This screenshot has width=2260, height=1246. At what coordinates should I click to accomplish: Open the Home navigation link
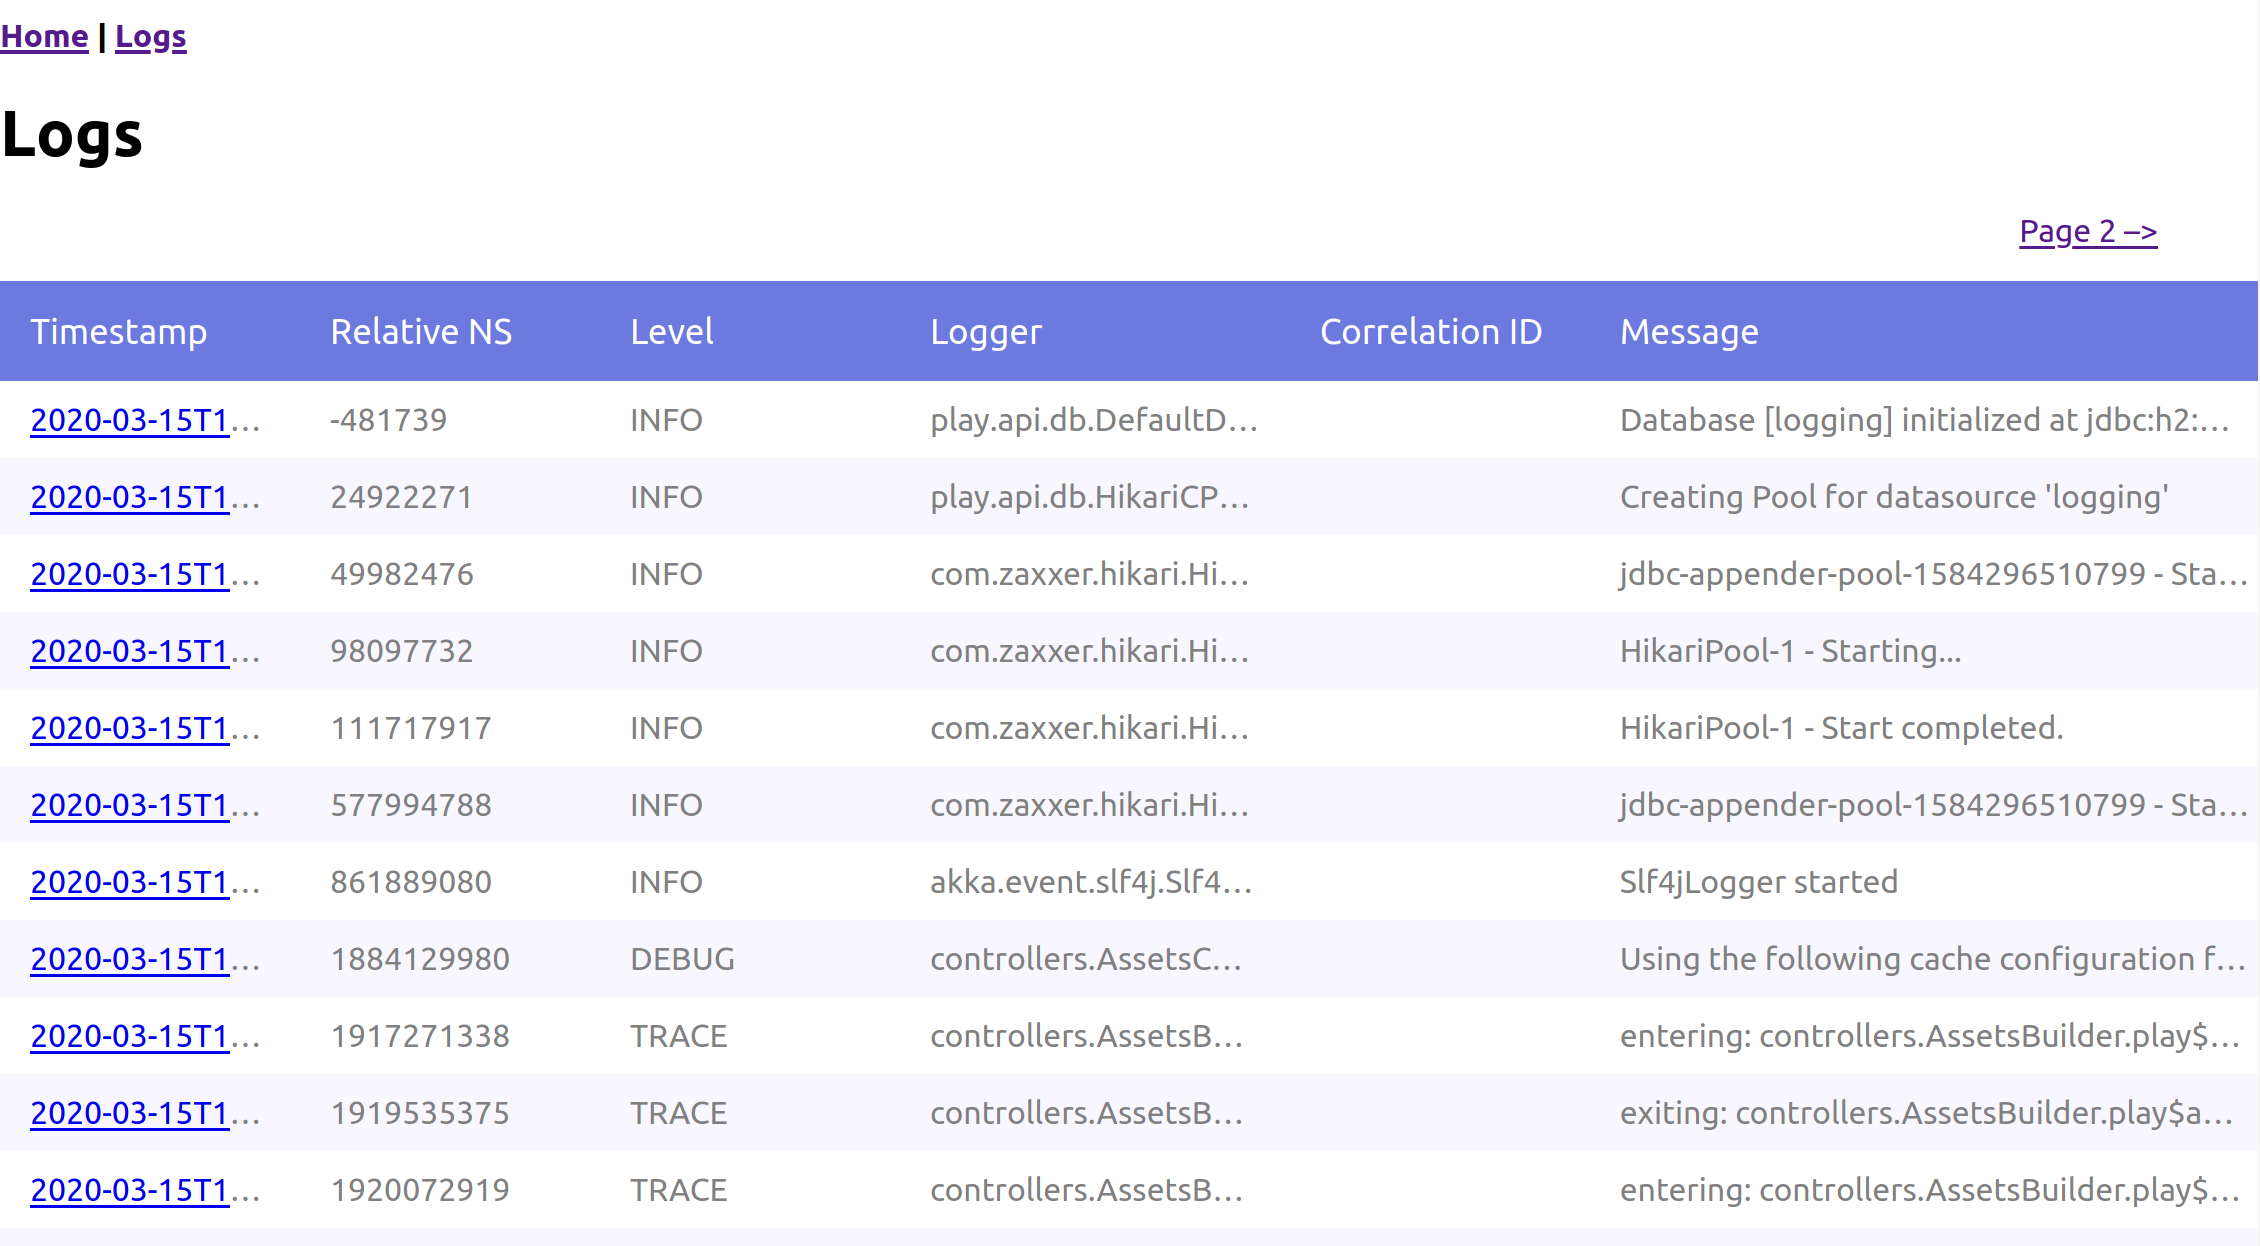click(x=44, y=37)
